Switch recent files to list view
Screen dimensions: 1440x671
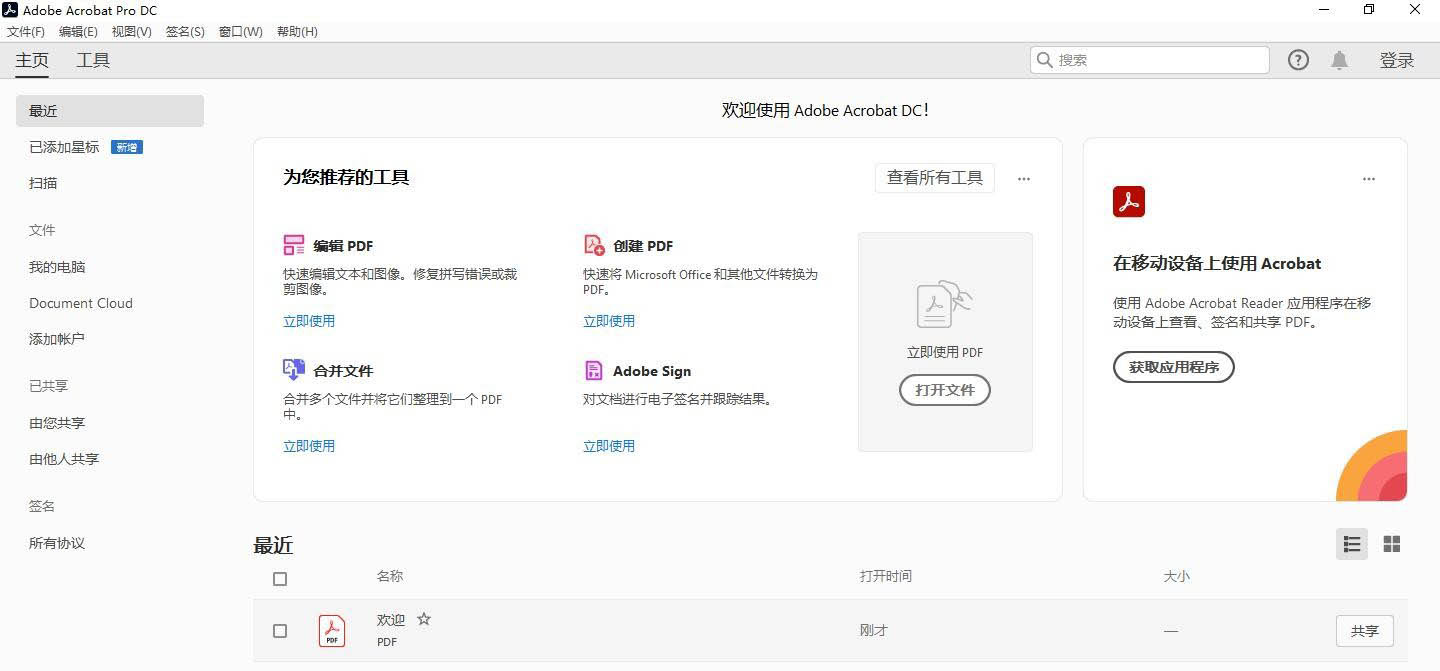click(x=1352, y=544)
